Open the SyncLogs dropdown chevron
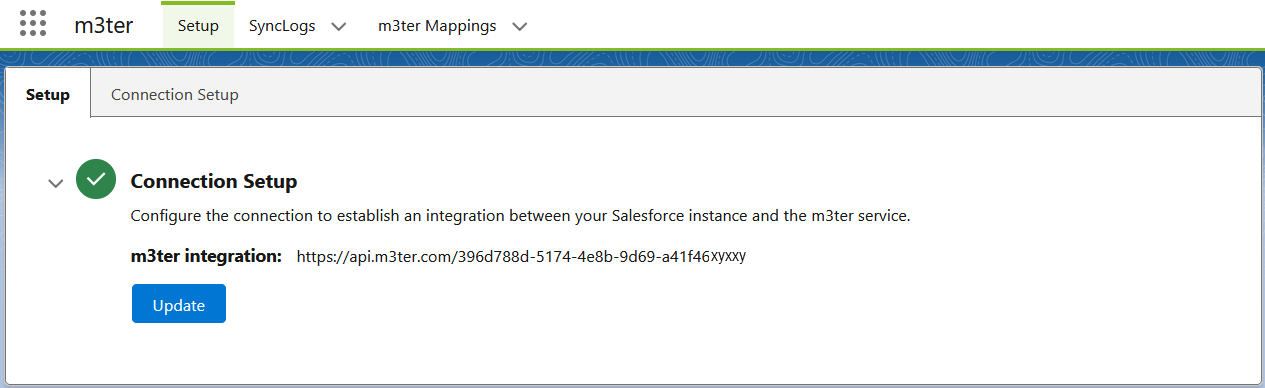This screenshot has width=1265, height=388. [x=339, y=26]
